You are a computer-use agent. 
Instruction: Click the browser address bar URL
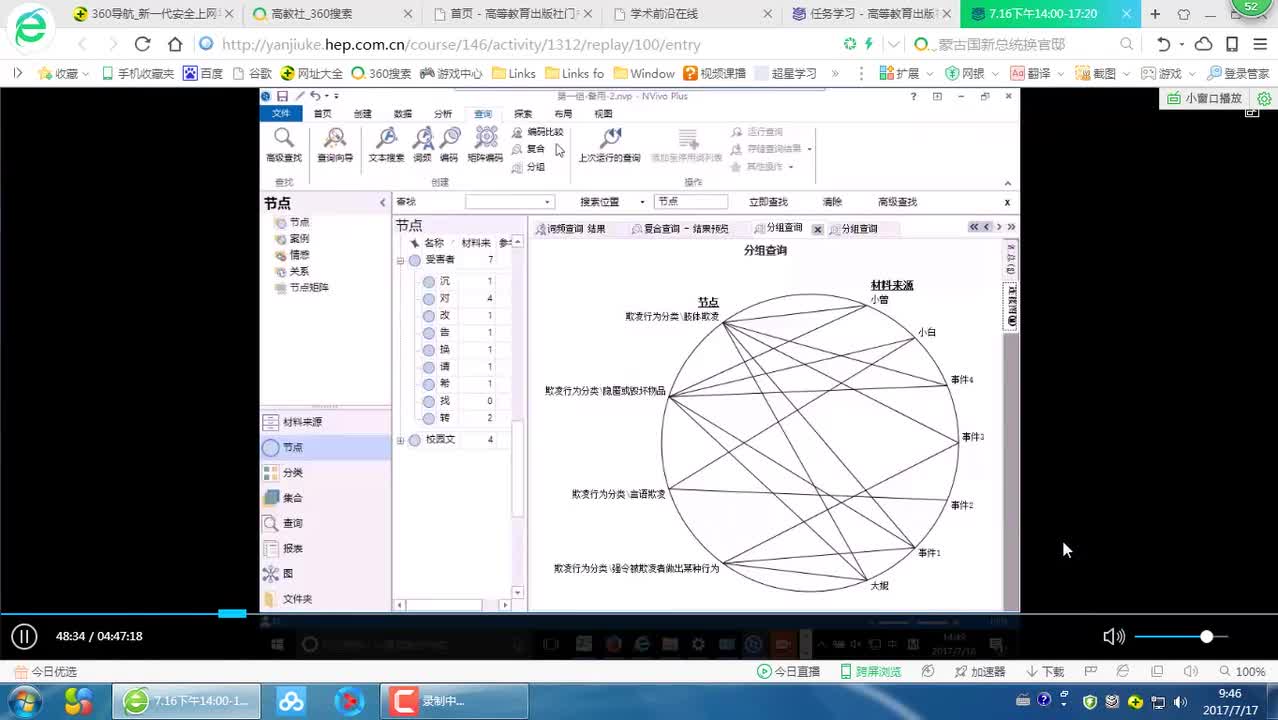pyautogui.click(x=461, y=44)
